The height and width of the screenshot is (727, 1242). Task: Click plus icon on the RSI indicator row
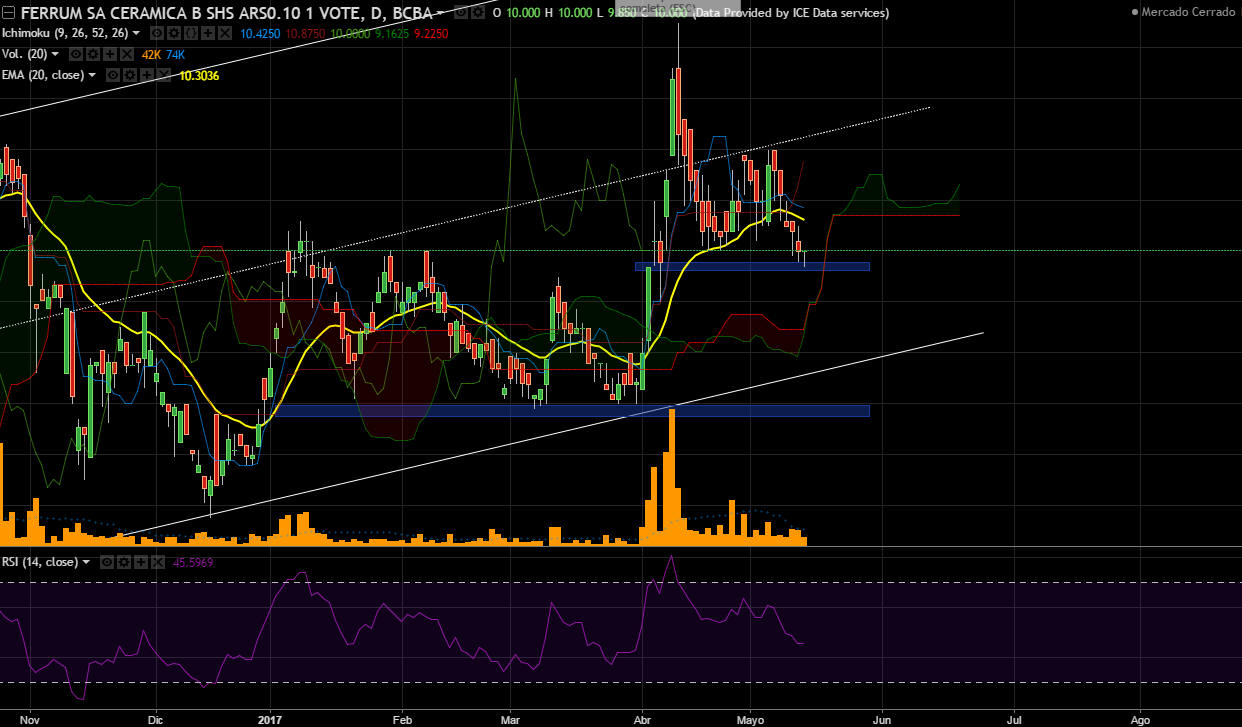tap(141, 562)
